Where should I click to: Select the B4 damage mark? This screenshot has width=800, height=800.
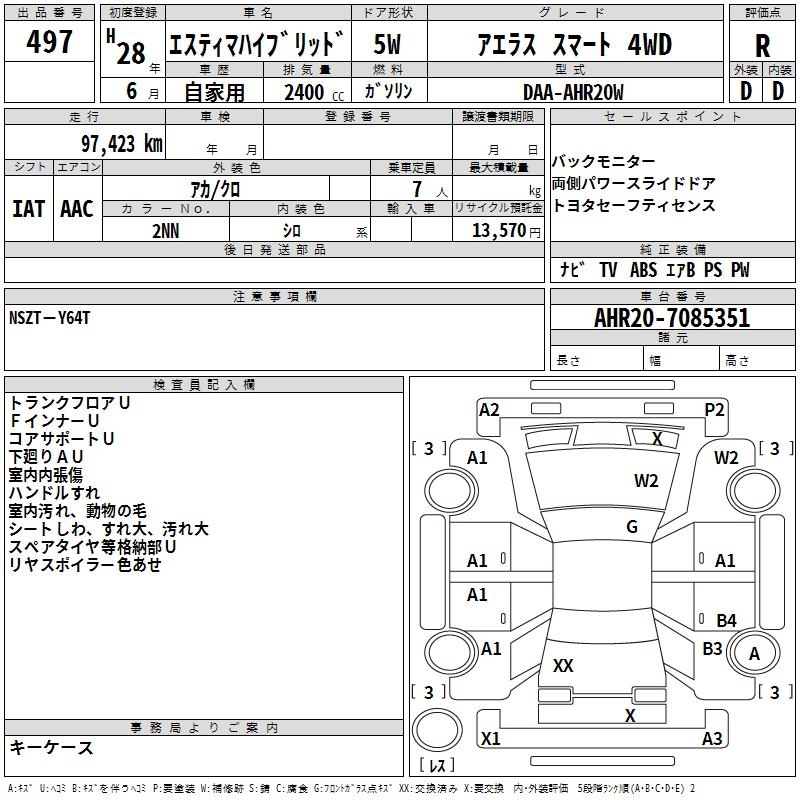pos(726,620)
